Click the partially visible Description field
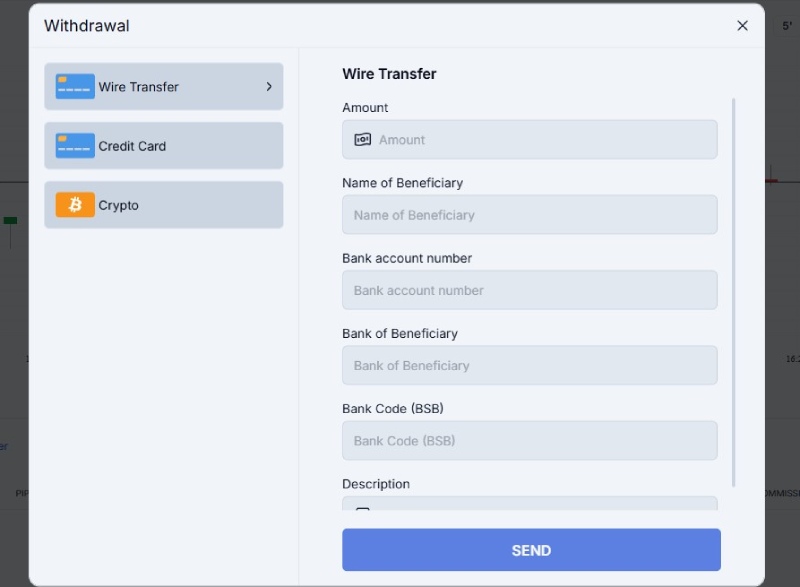The height and width of the screenshot is (587, 800). click(530, 503)
